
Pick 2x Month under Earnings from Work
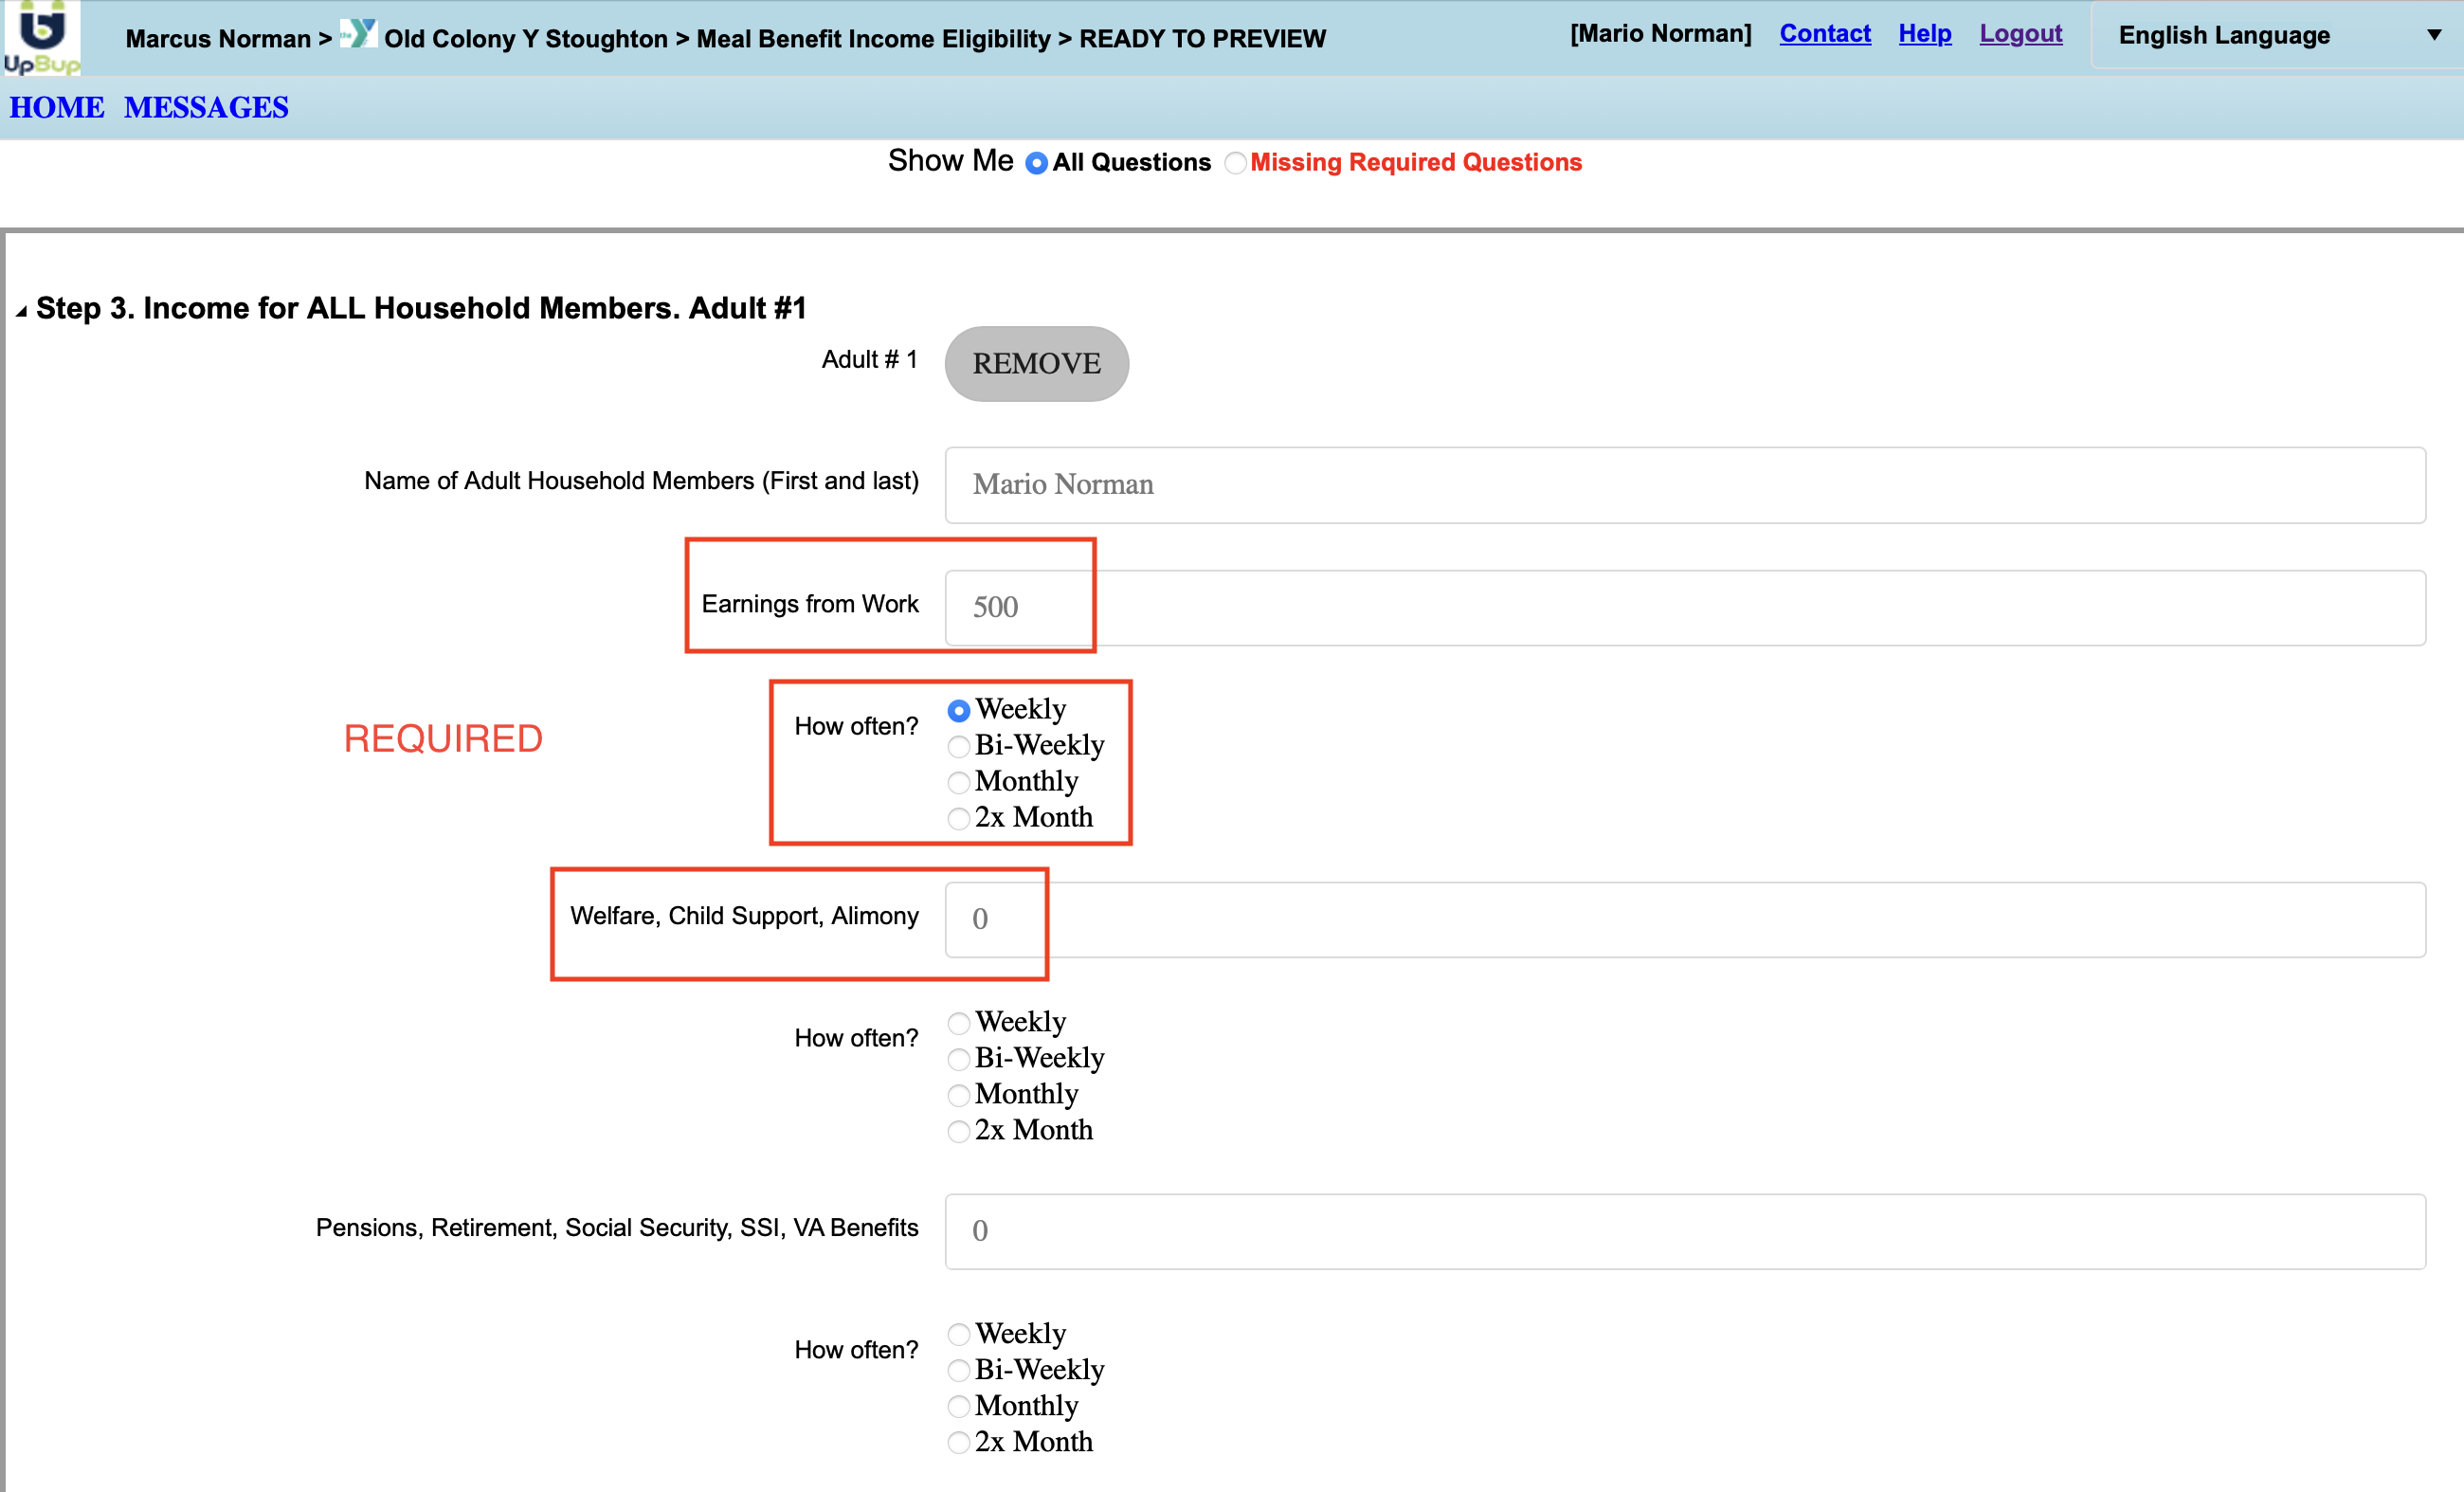click(958, 819)
